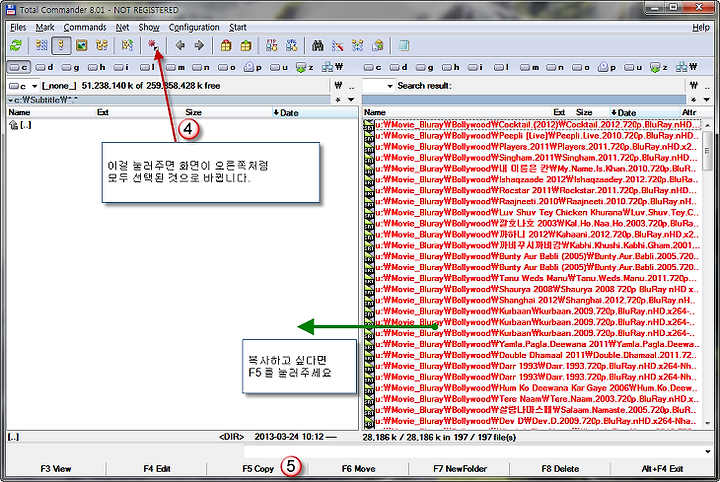Go back with the left arrow icon
The image size is (720, 482).
pos(180,45)
